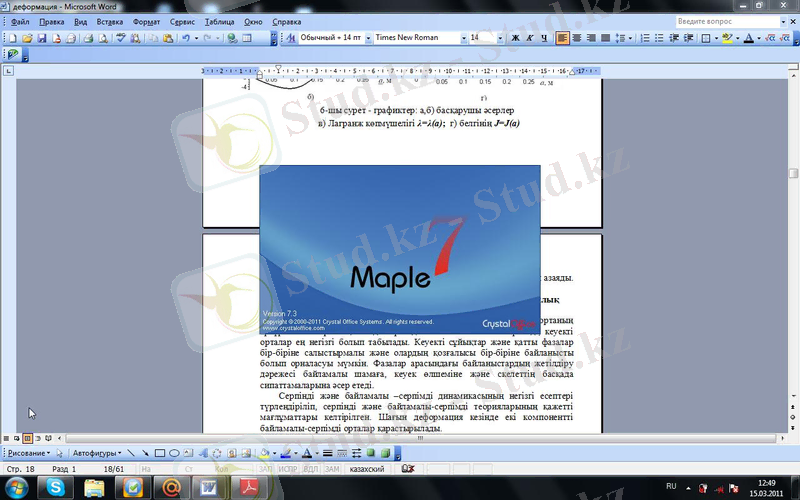Click the Print icon in toolbar

(88, 38)
